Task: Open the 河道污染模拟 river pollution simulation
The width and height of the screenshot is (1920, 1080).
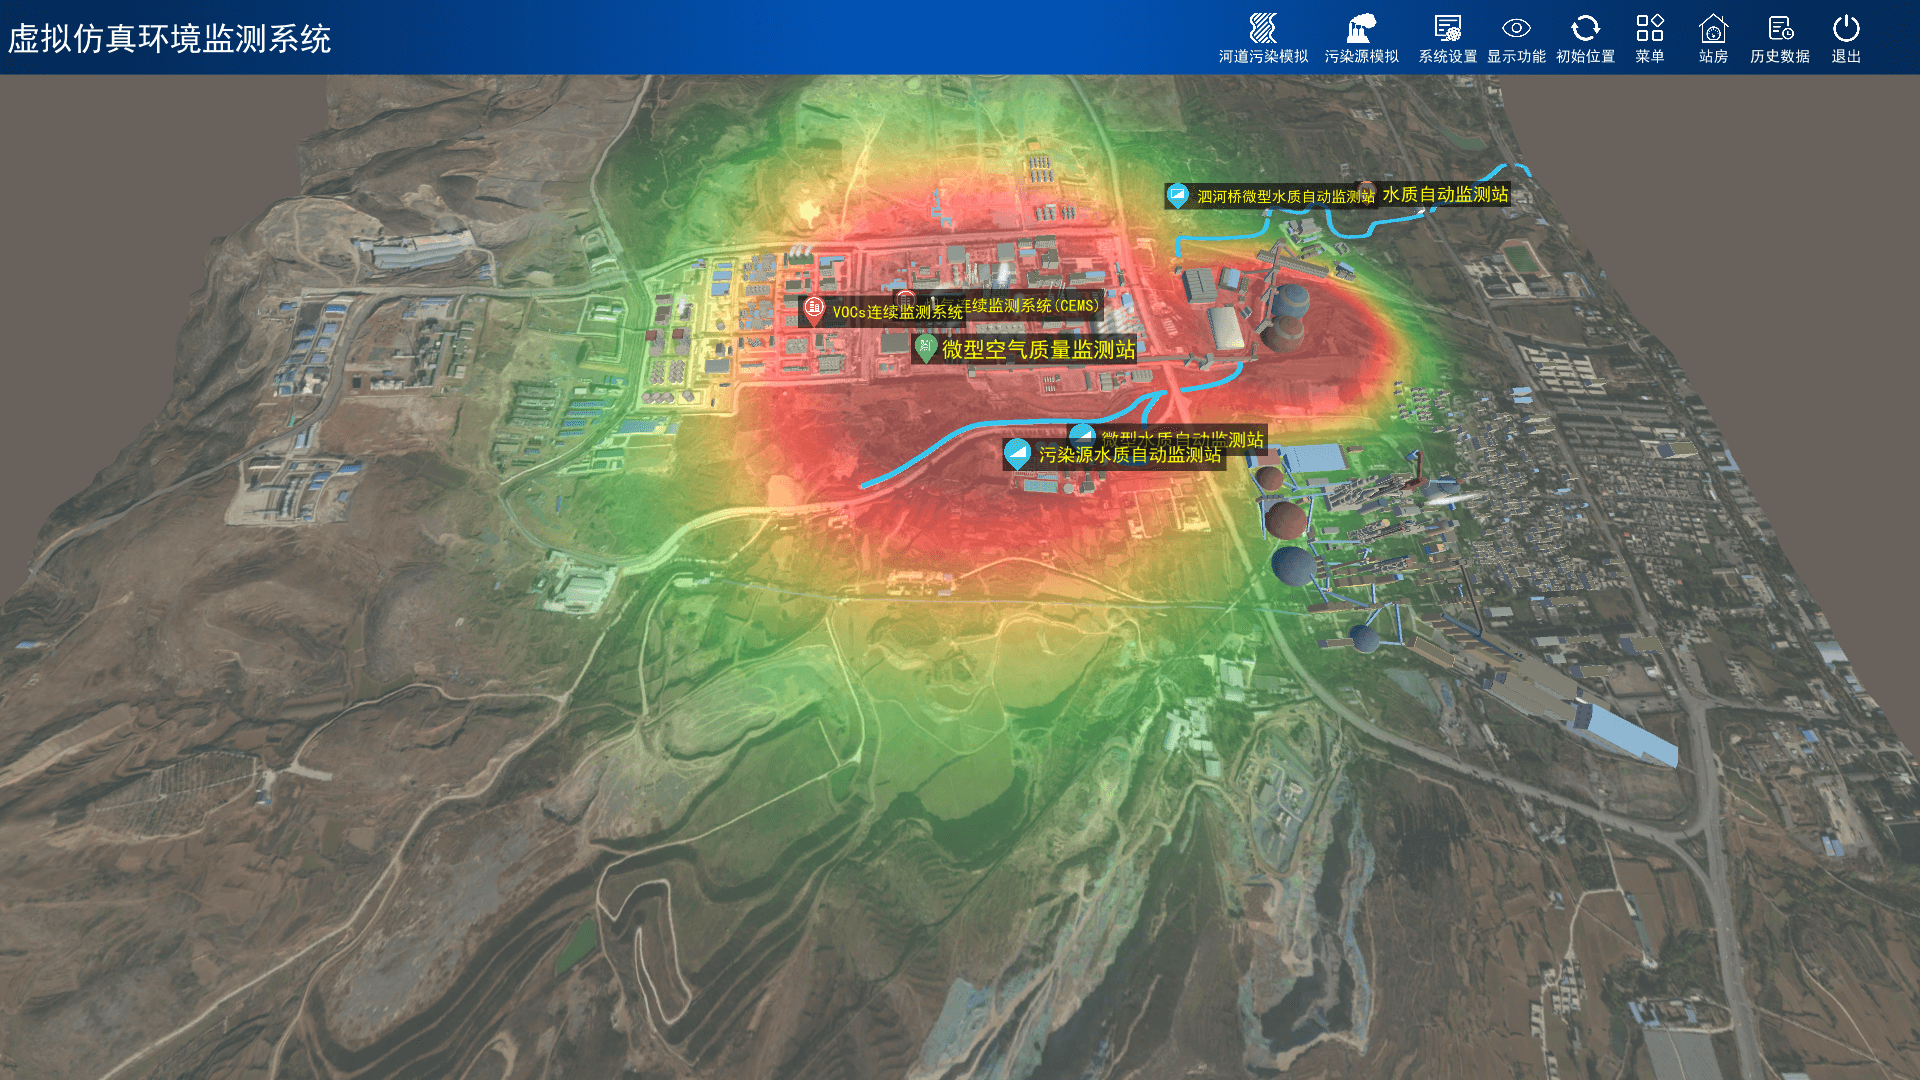Action: tap(1263, 39)
